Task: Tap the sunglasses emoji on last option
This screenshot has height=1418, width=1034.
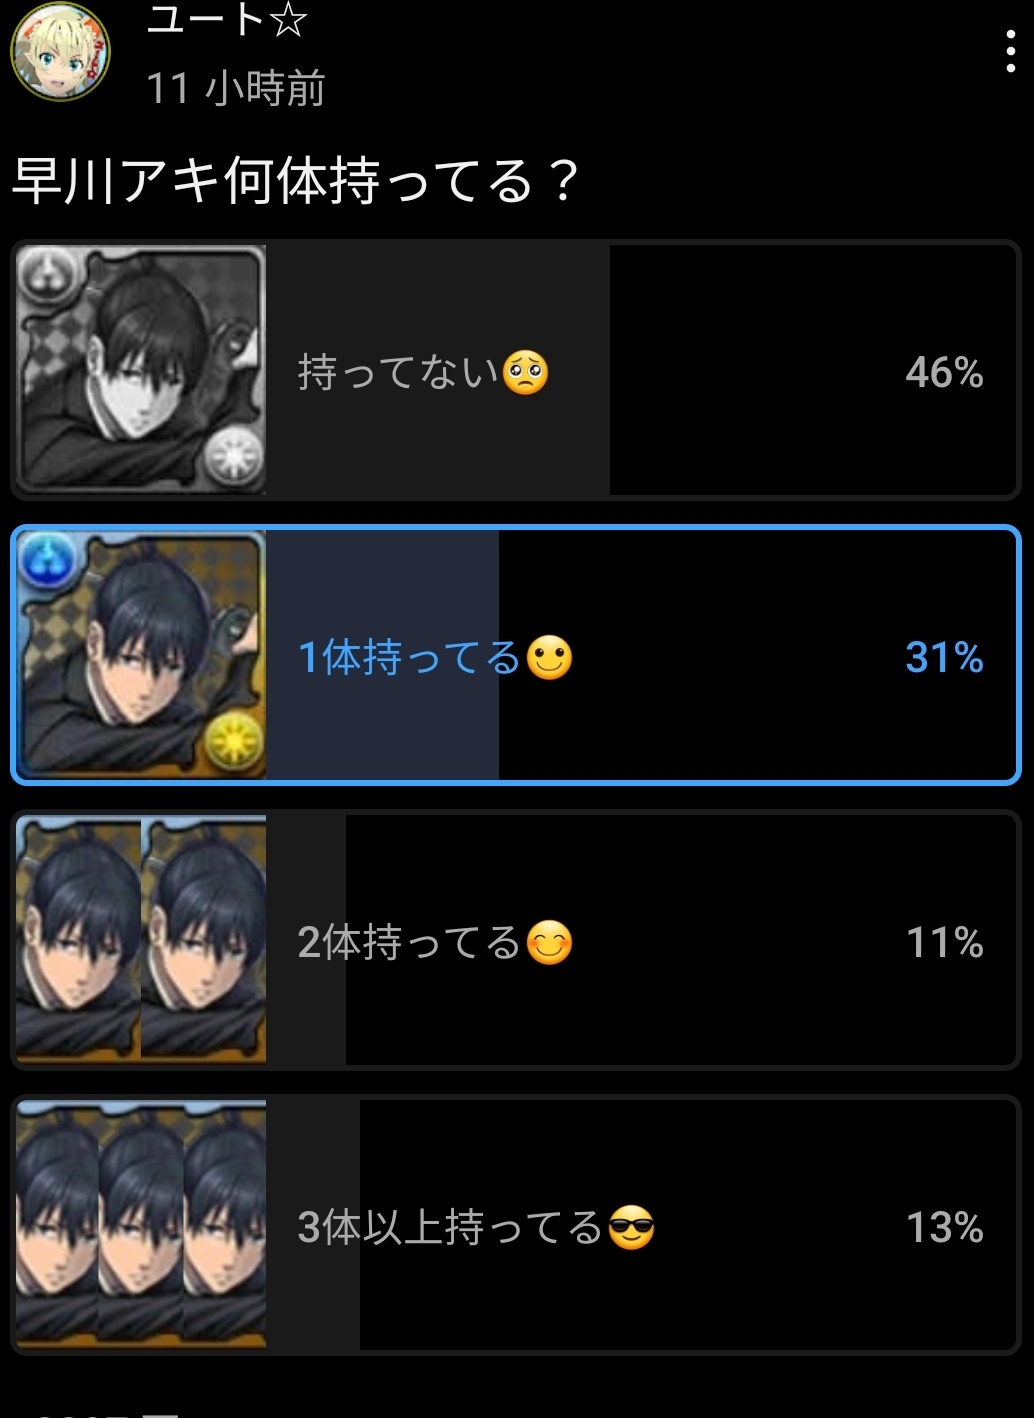Action: coord(631,1228)
